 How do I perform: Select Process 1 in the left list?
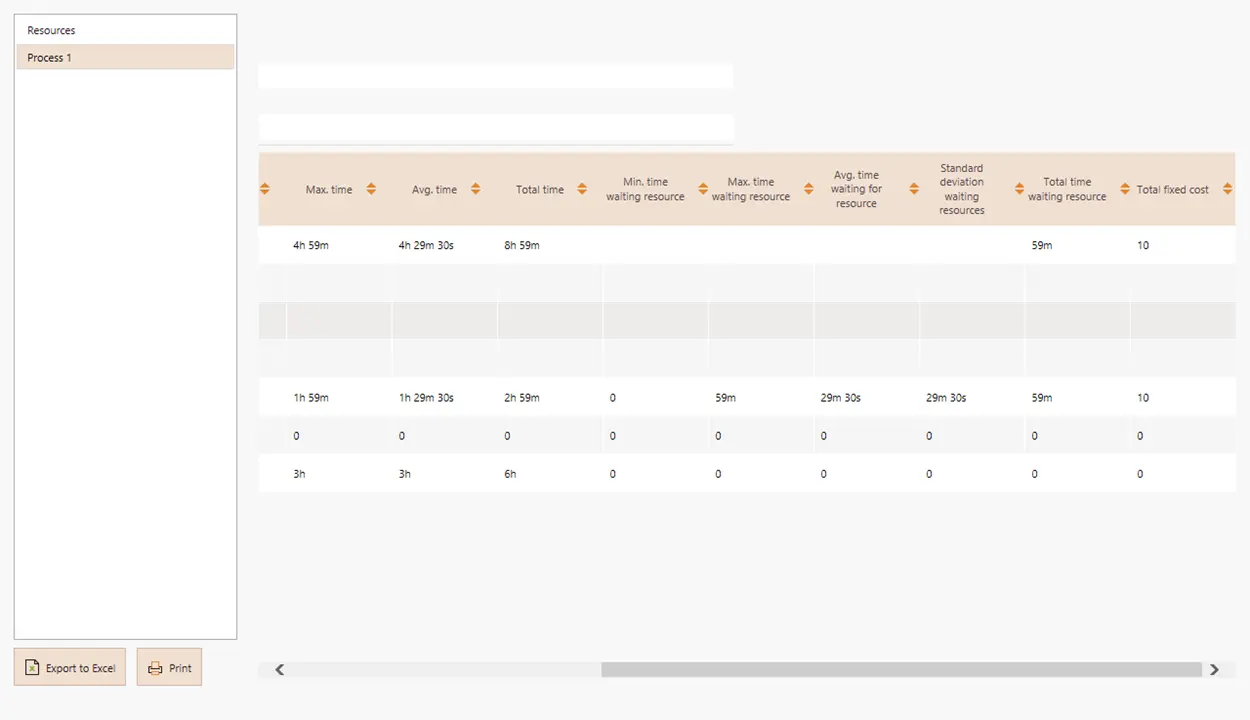tap(125, 58)
